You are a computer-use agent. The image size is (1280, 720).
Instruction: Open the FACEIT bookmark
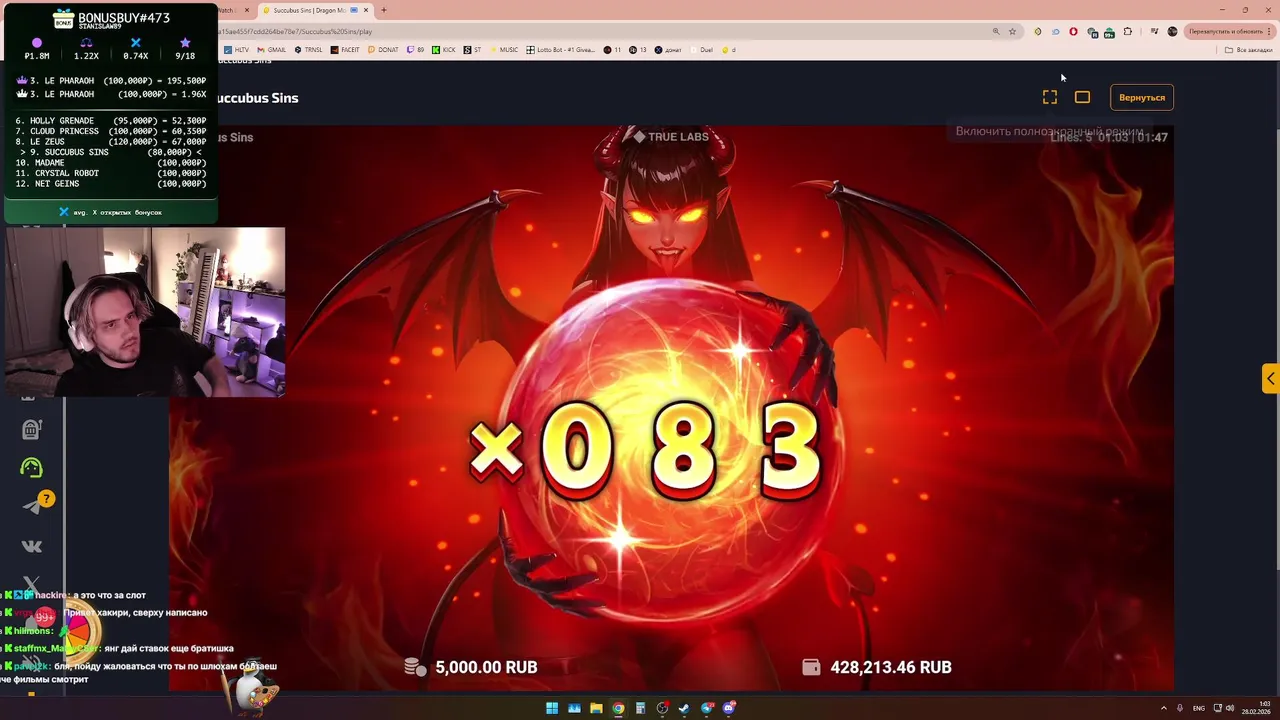[345, 49]
